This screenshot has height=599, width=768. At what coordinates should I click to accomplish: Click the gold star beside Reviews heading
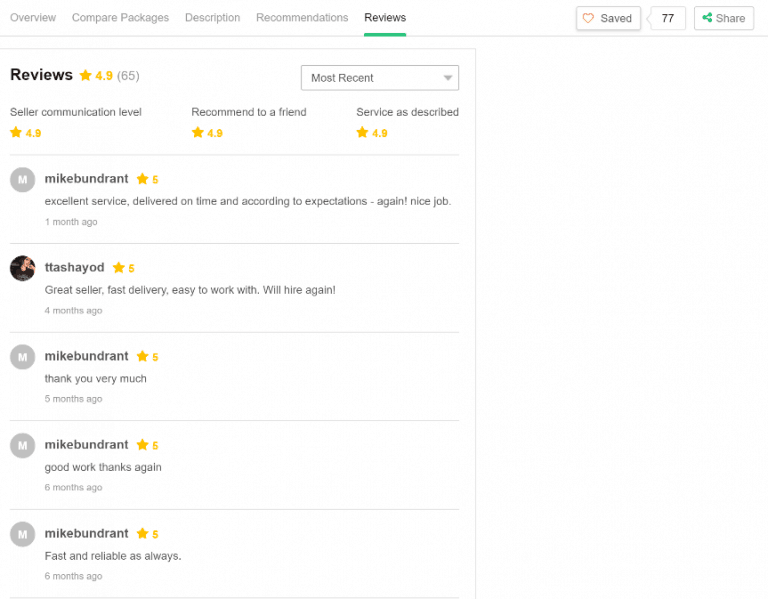pyautogui.click(x=85, y=76)
